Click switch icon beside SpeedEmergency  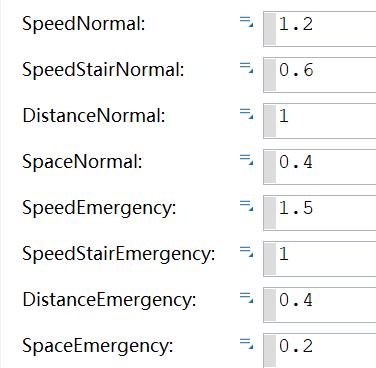click(x=246, y=206)
